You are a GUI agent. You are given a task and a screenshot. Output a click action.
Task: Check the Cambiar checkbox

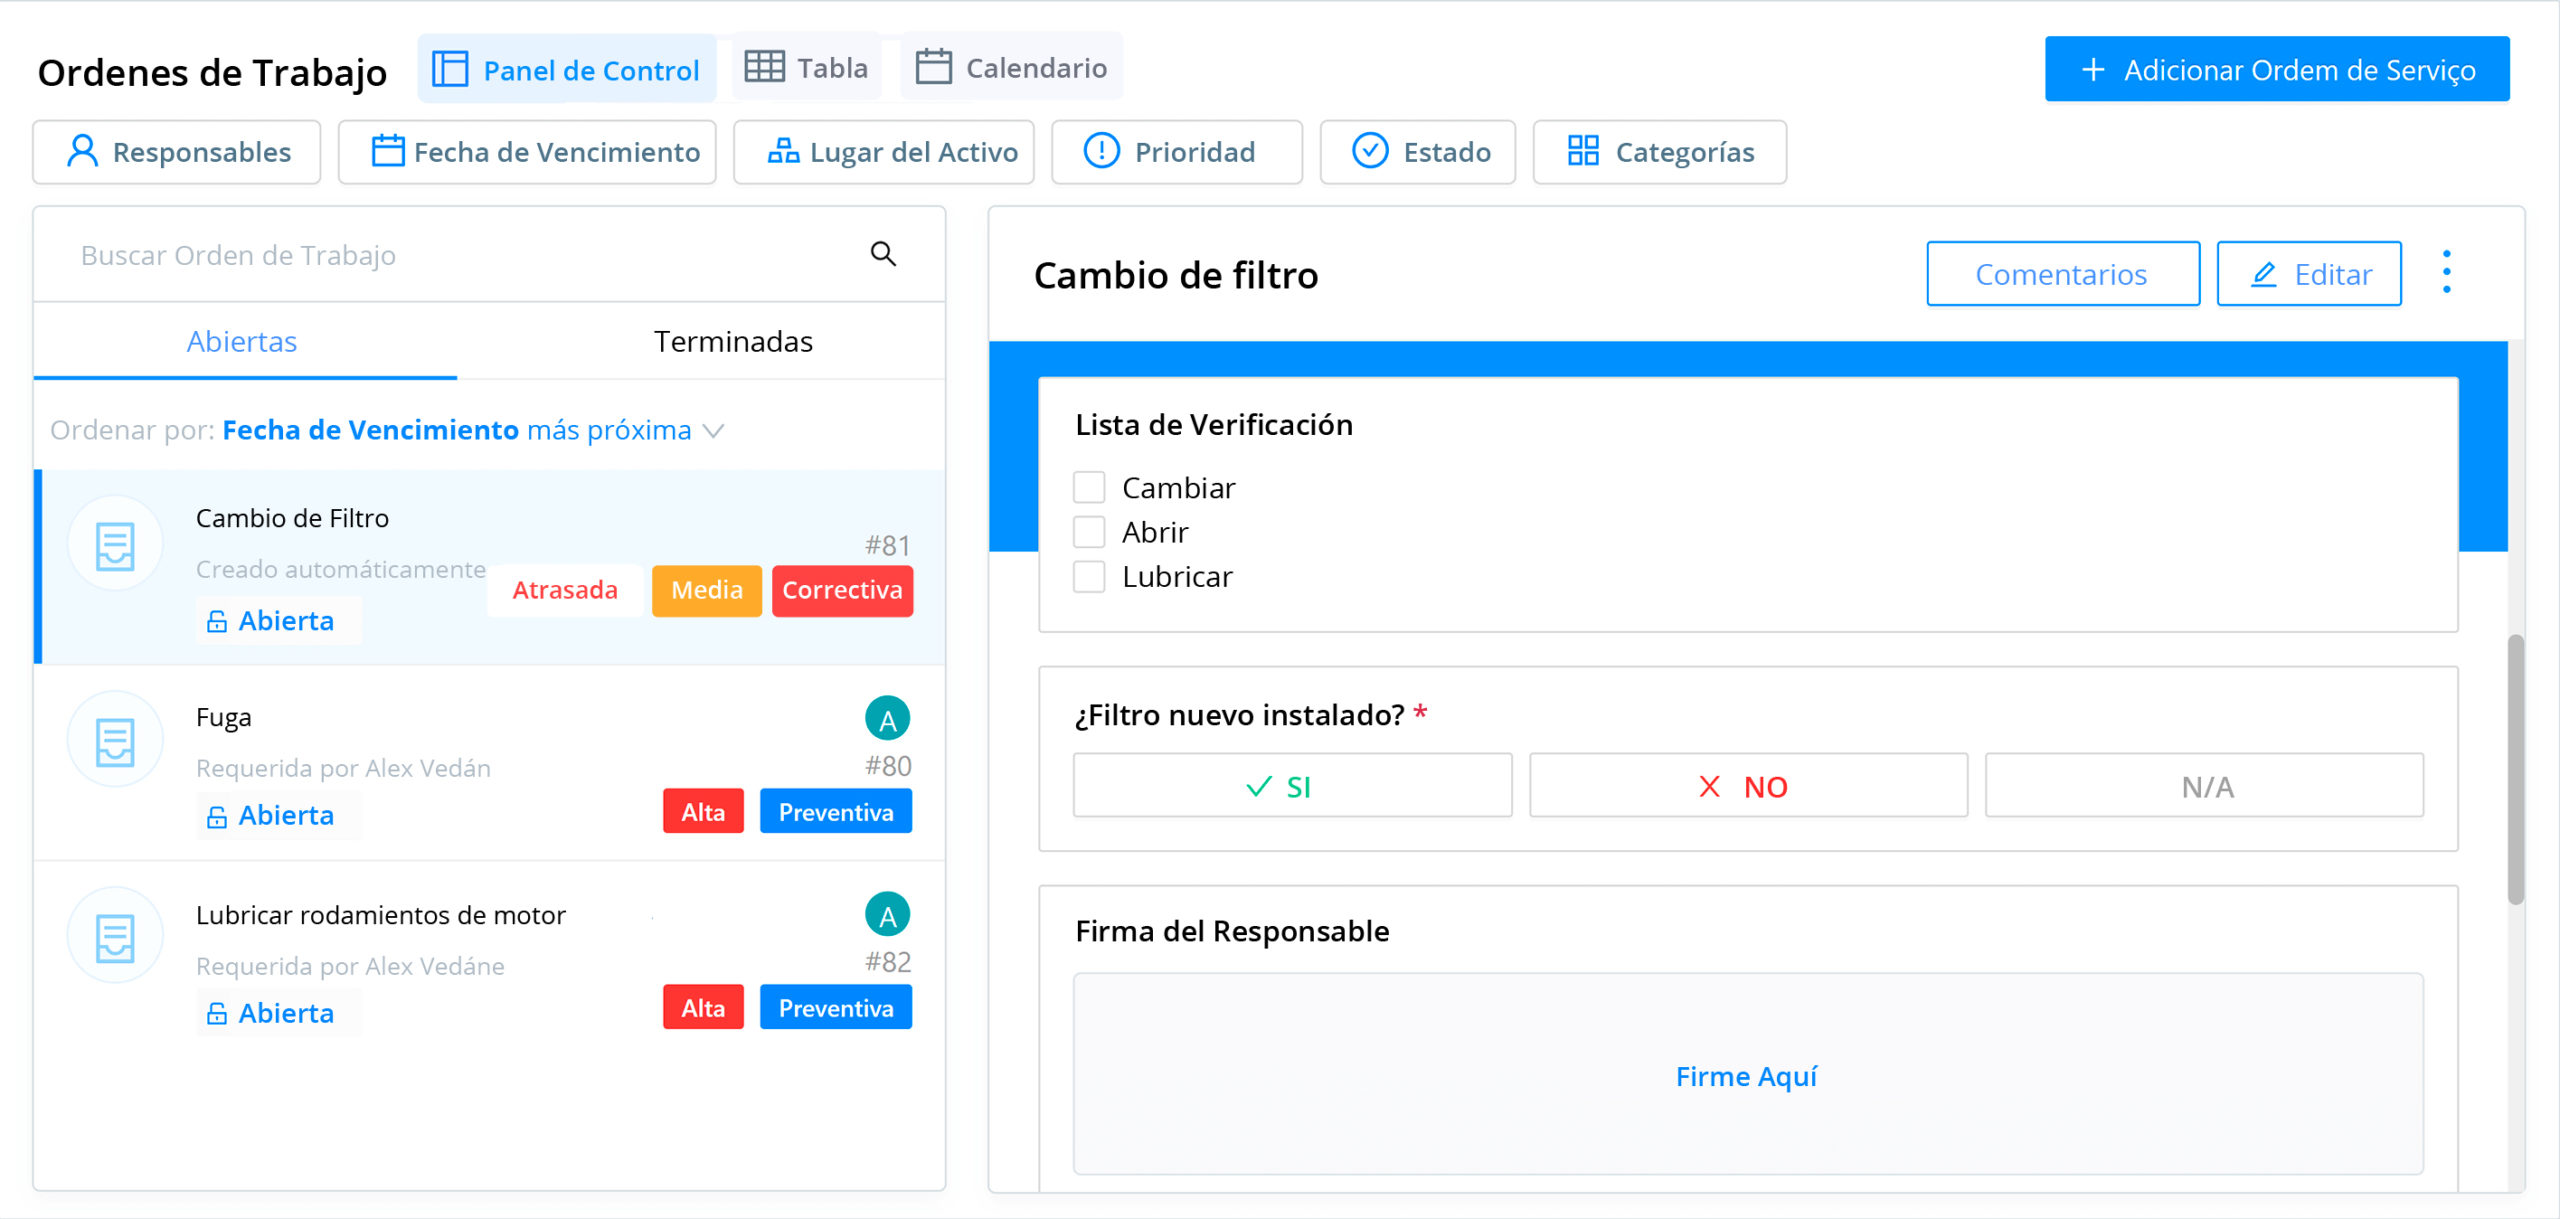coord(1089,488)
